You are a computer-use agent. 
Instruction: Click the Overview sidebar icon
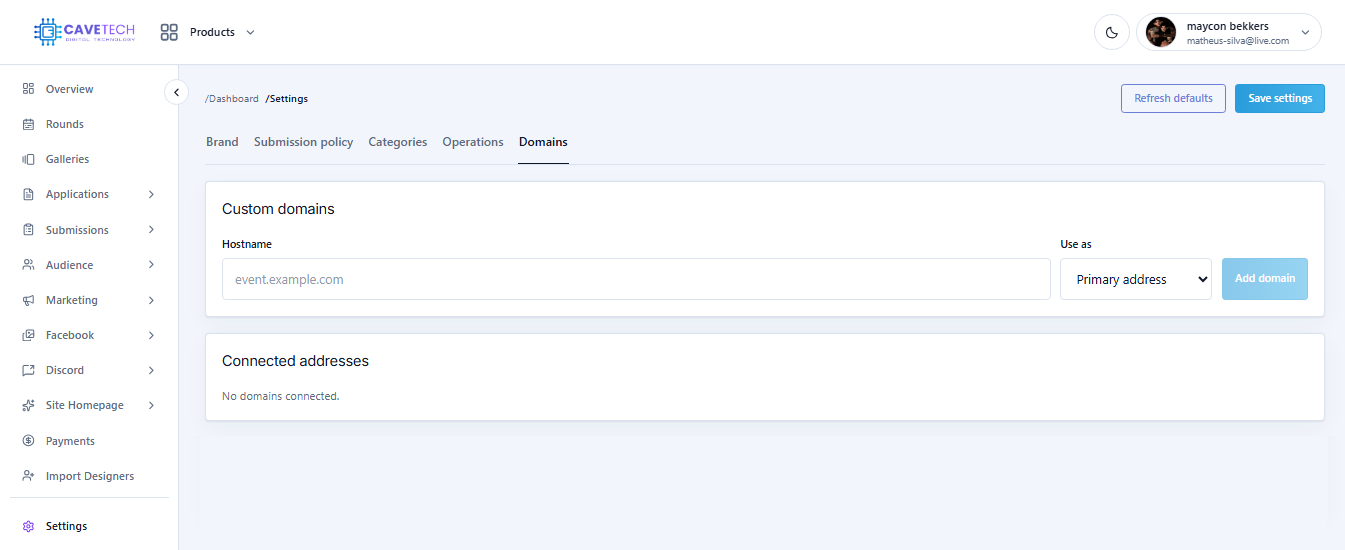click(28, 89)
